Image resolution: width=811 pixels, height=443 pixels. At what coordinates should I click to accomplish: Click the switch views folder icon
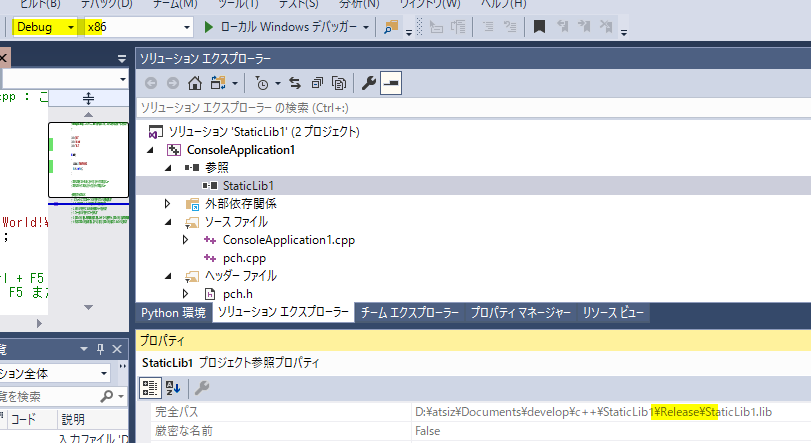click(x=218, y=83)
